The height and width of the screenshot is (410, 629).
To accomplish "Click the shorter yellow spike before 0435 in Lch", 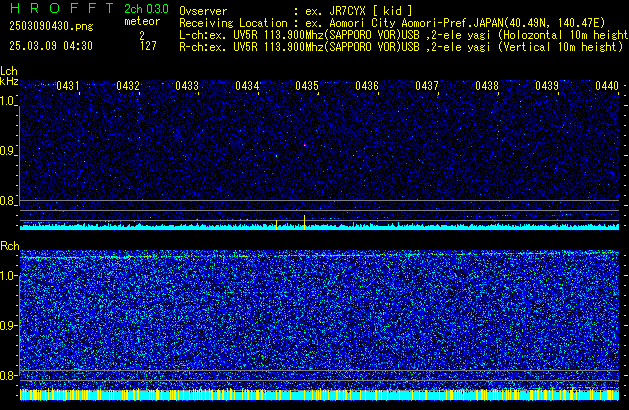I will point(276,224).
